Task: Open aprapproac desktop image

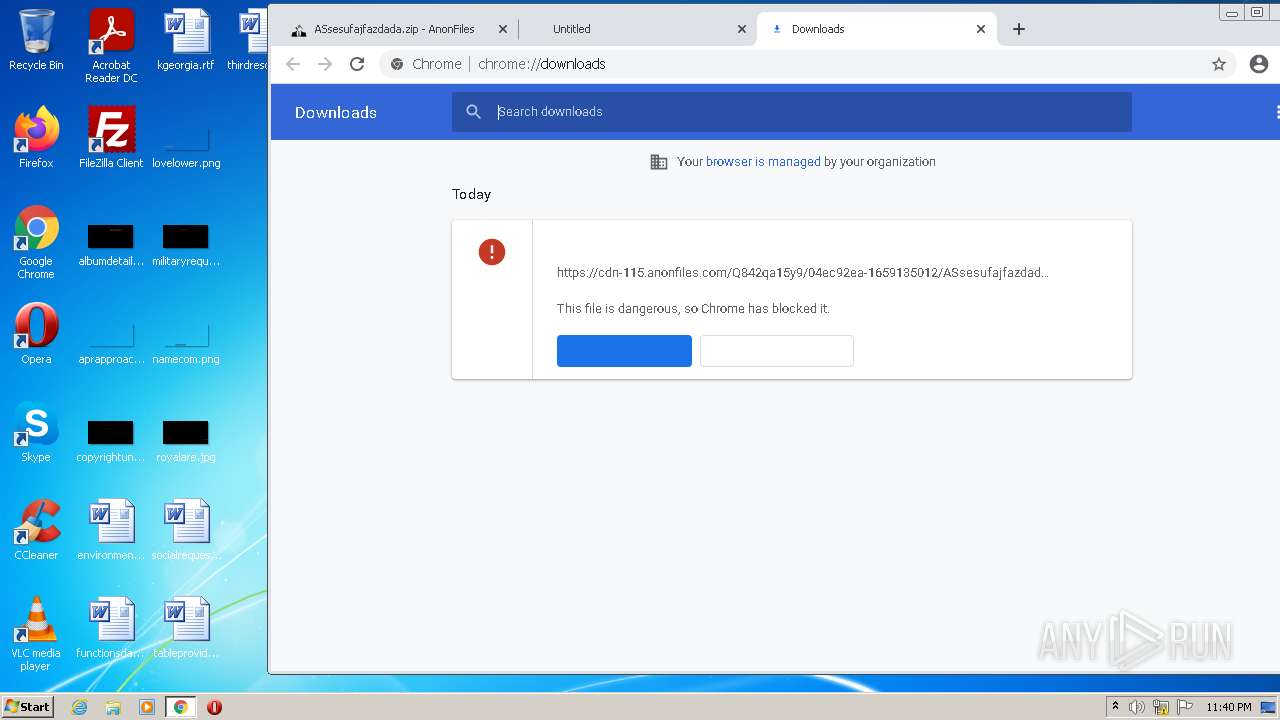Action: [111, 342]
